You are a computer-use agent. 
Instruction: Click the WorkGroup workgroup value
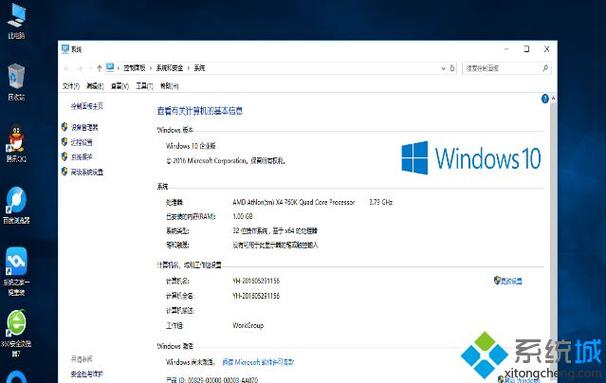point(248,325)
